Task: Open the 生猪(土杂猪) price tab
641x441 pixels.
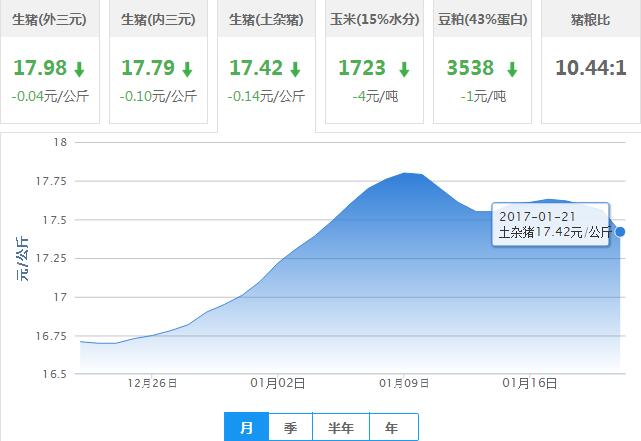Action: point(266,20)
